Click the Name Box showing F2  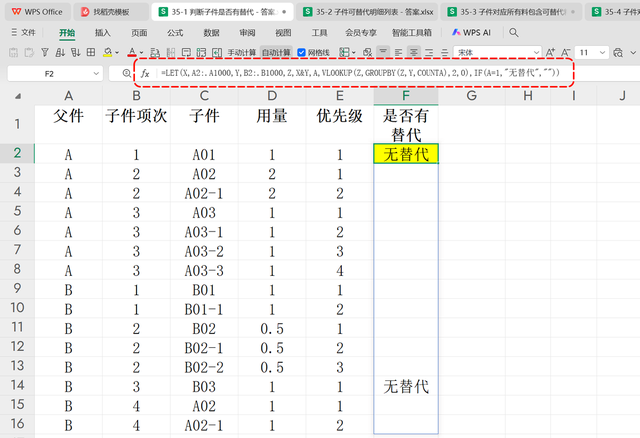[49, 73]
